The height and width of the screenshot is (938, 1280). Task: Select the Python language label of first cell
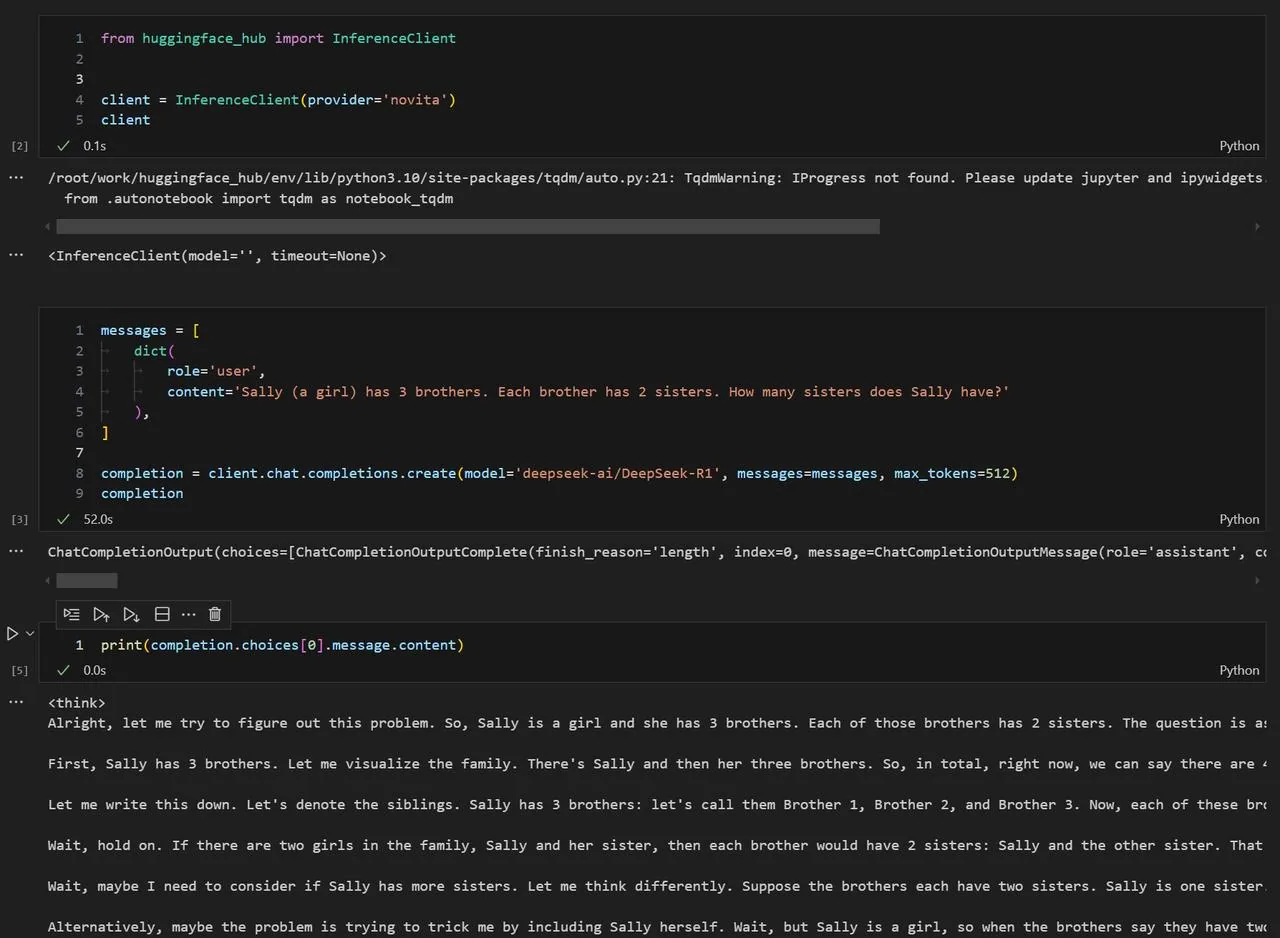1239,146
